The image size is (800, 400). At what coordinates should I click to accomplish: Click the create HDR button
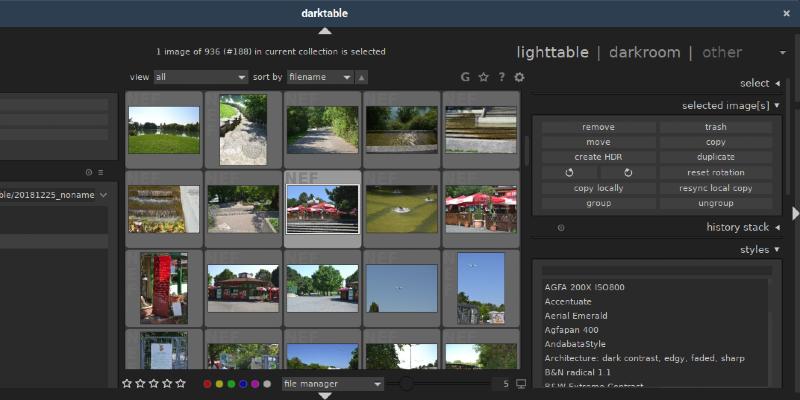click(x=599, y=157)
